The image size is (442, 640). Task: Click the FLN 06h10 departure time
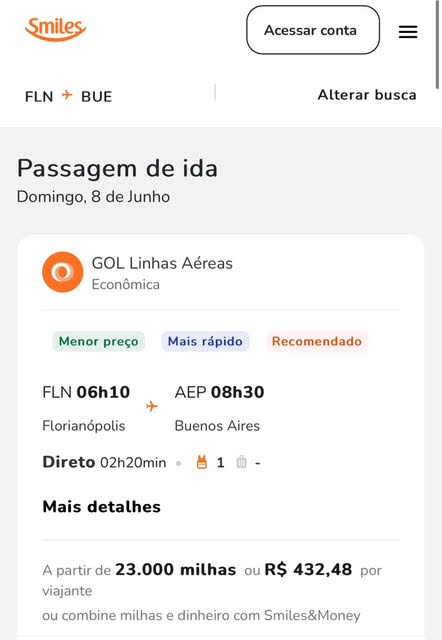click(86, 392)
